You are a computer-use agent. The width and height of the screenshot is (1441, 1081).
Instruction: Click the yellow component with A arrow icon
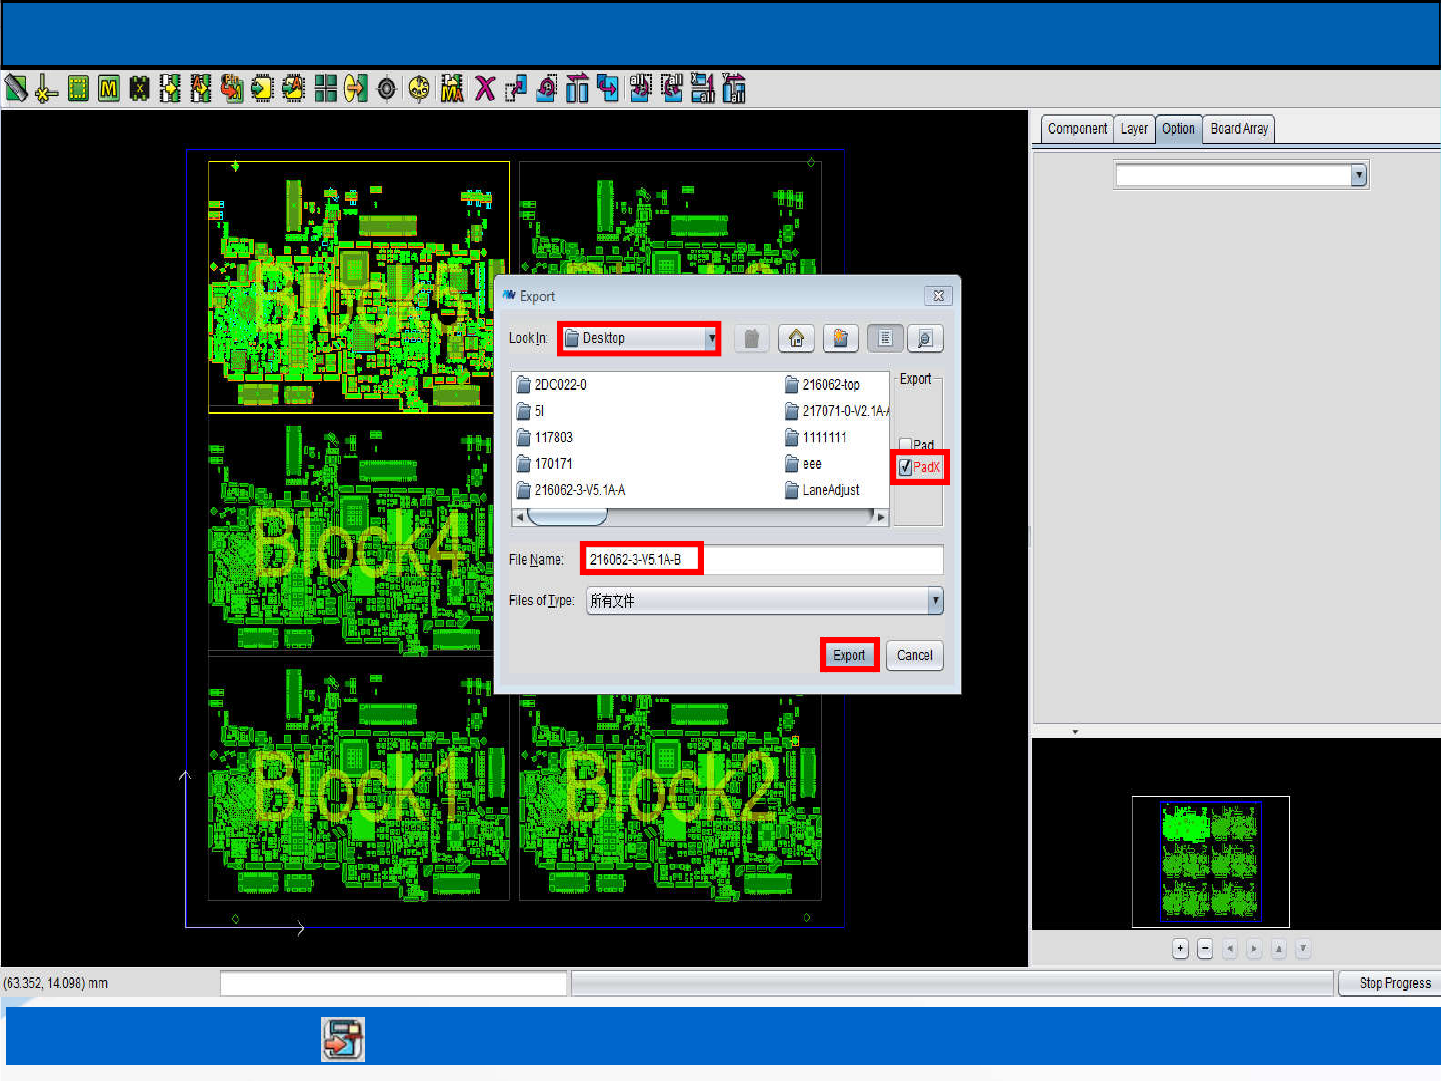(293, 89)
